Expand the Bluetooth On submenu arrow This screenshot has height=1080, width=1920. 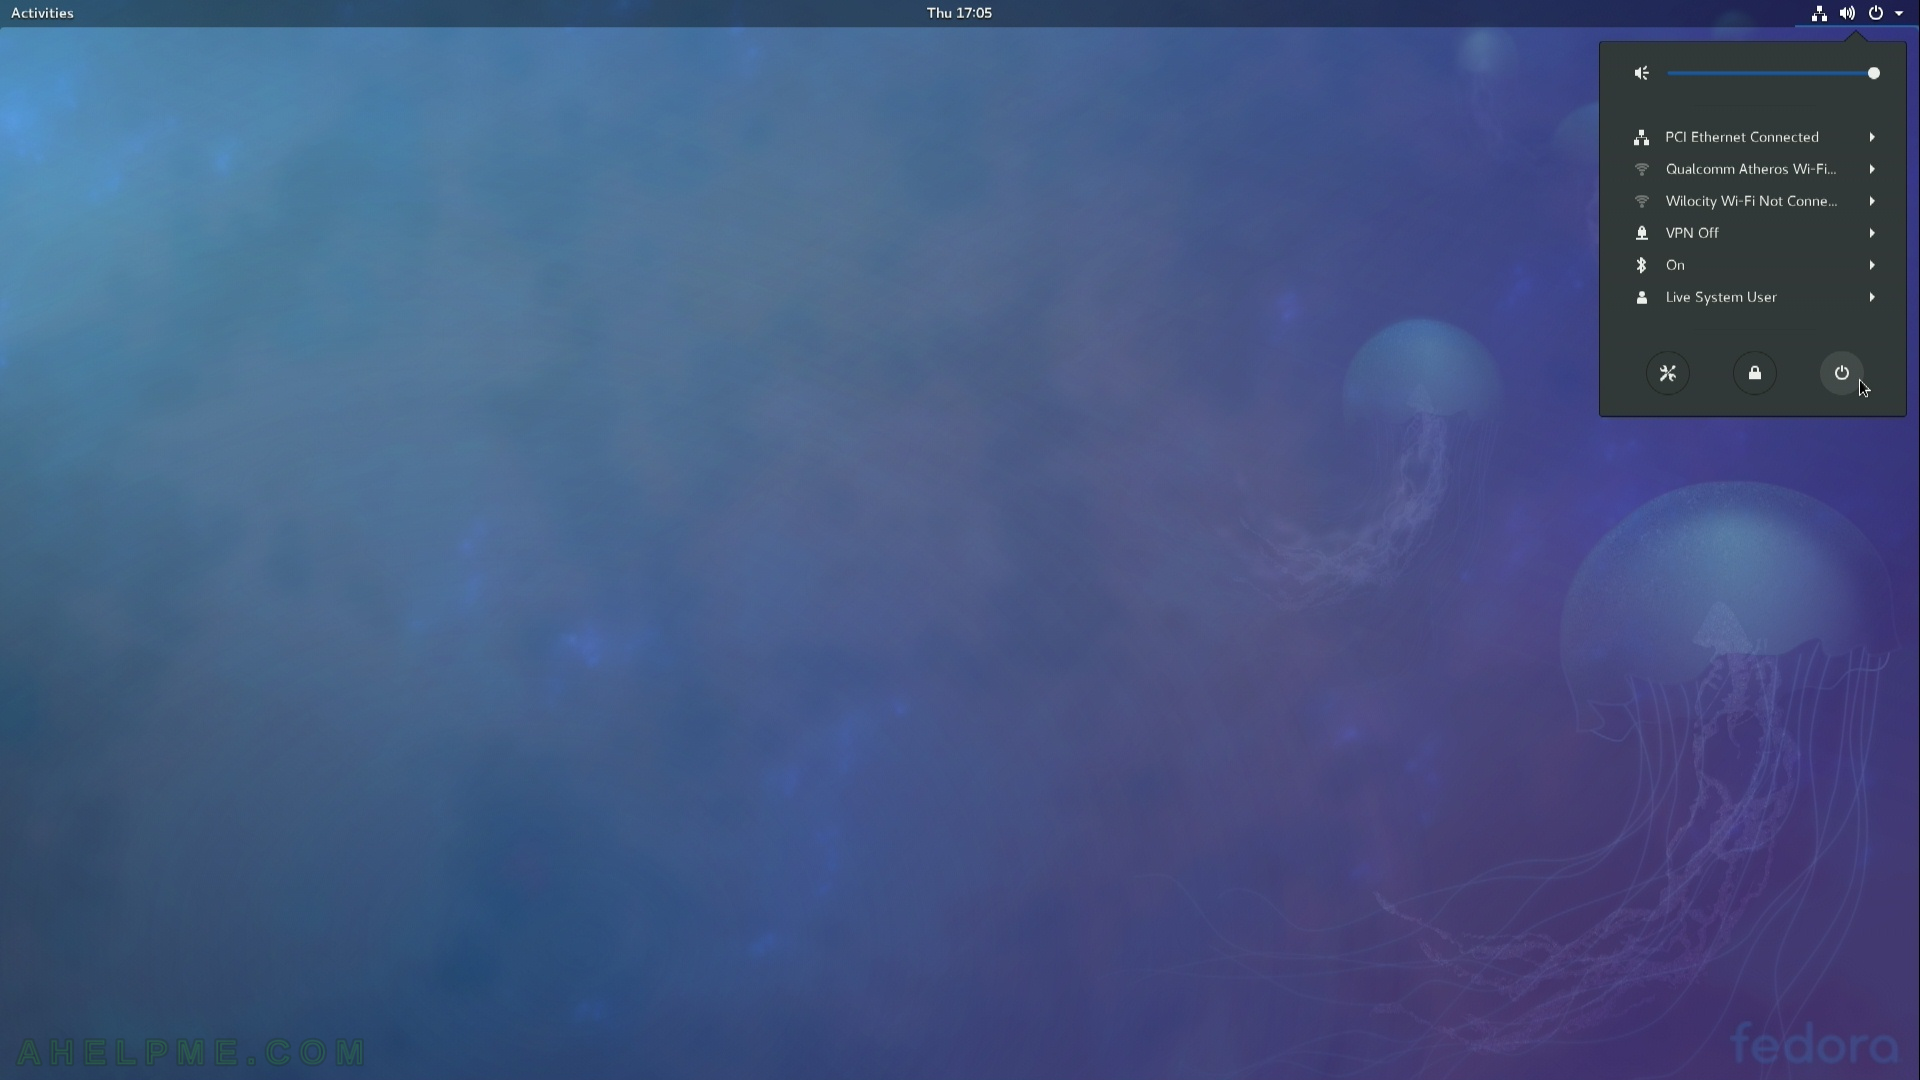1872,265
